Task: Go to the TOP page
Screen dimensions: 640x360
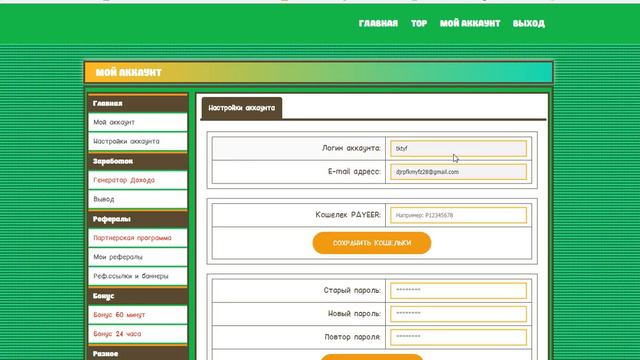Action: 419,23
